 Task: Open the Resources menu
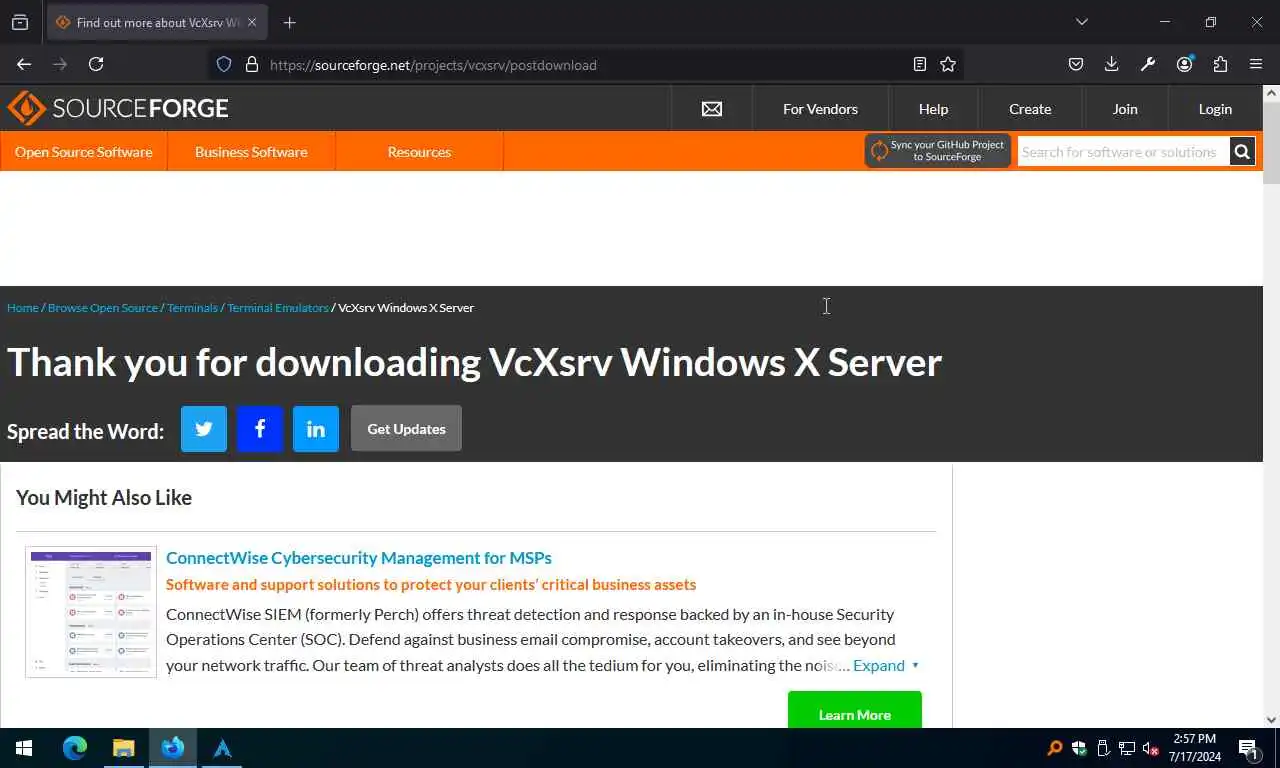[419, 152]
